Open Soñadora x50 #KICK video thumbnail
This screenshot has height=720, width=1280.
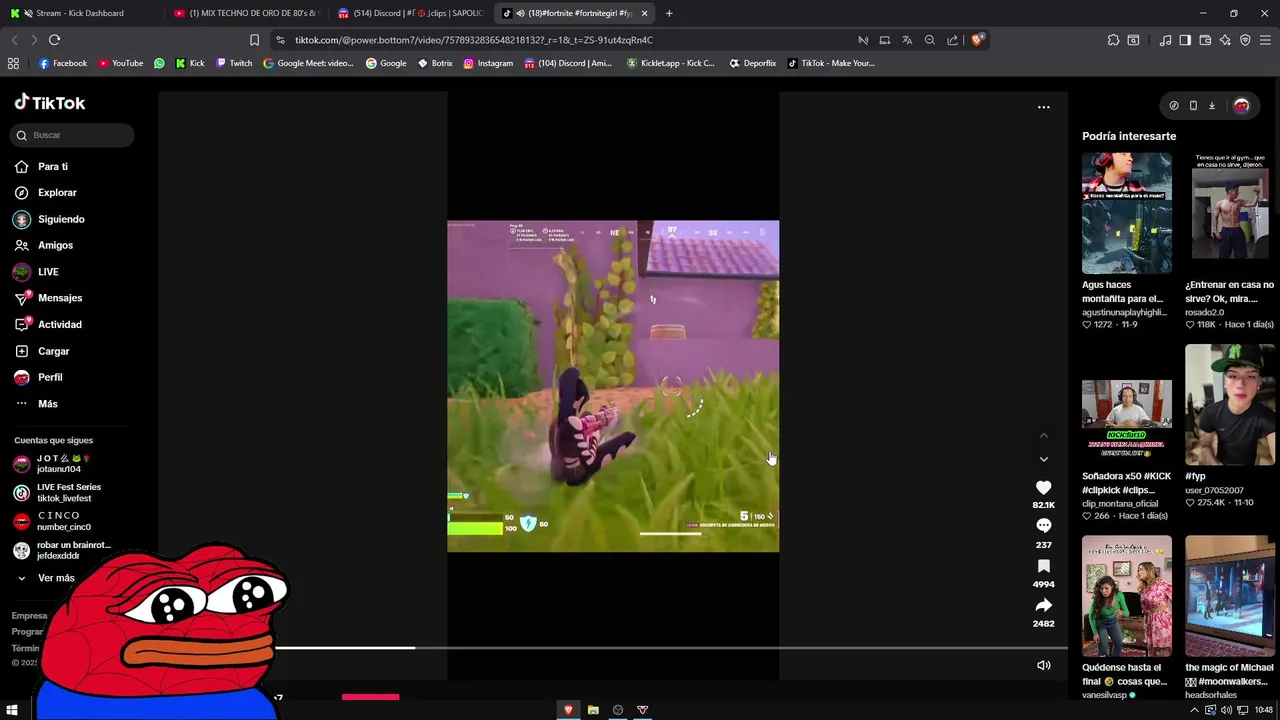point(1126,405)
